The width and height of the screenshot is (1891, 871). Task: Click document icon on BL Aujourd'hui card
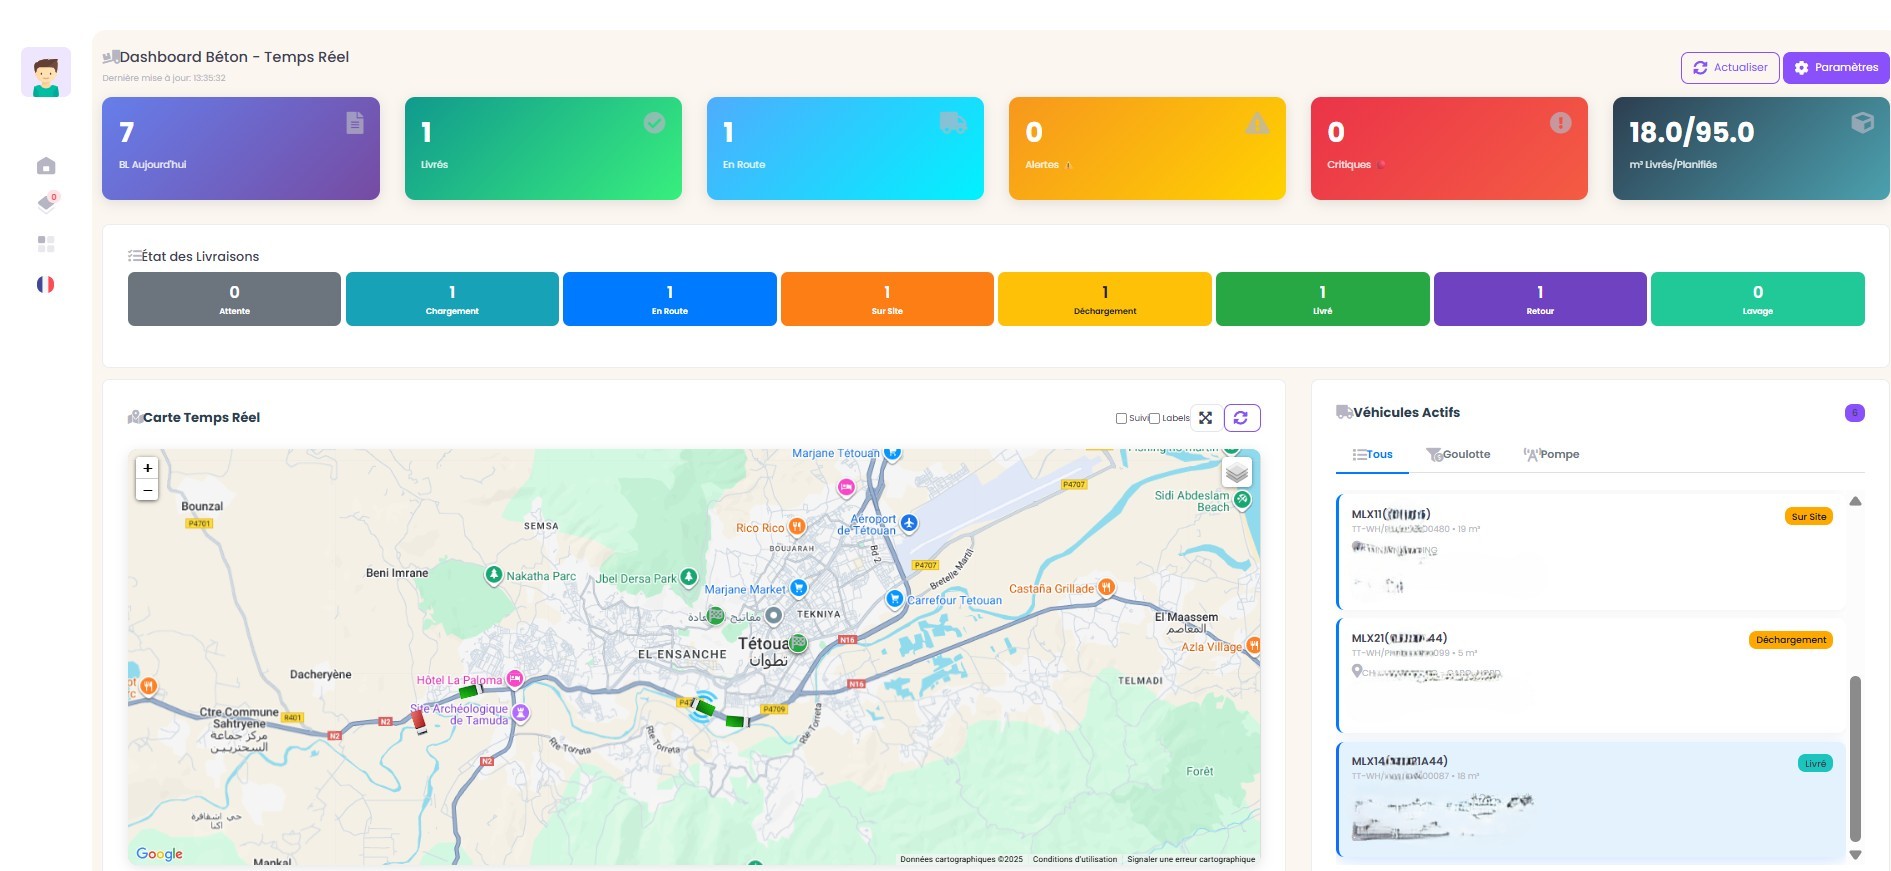point(355,123)
